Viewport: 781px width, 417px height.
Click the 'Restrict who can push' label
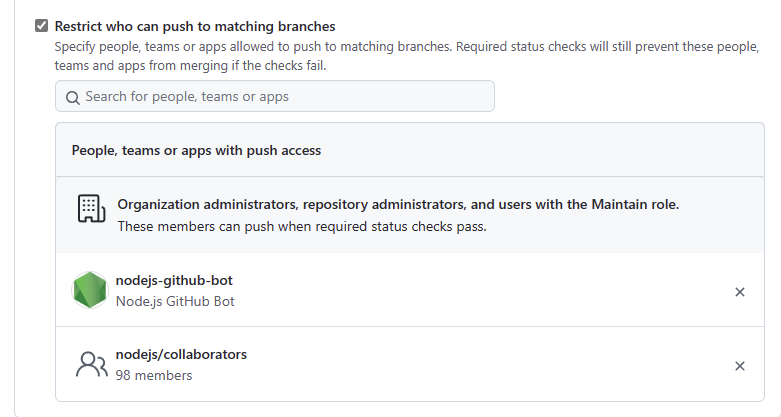tap(195, 26)
